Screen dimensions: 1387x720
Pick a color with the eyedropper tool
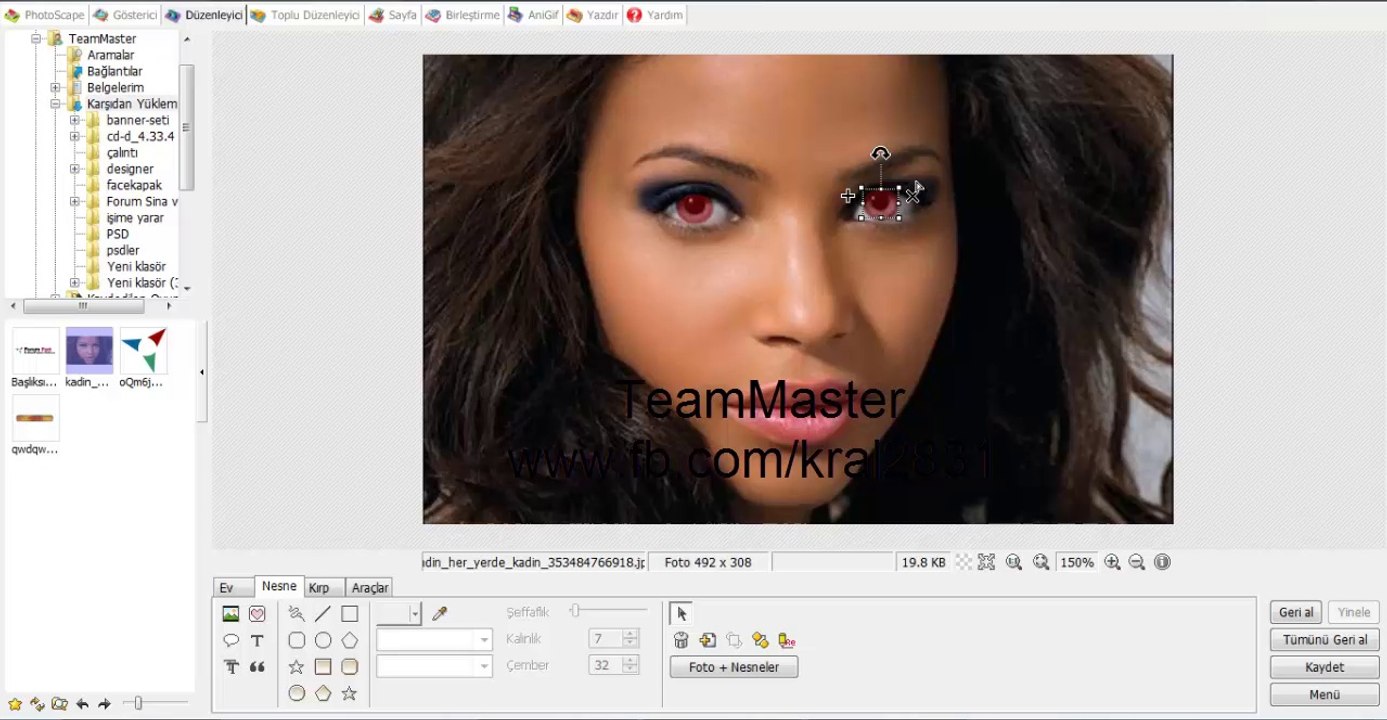(439, 614)
